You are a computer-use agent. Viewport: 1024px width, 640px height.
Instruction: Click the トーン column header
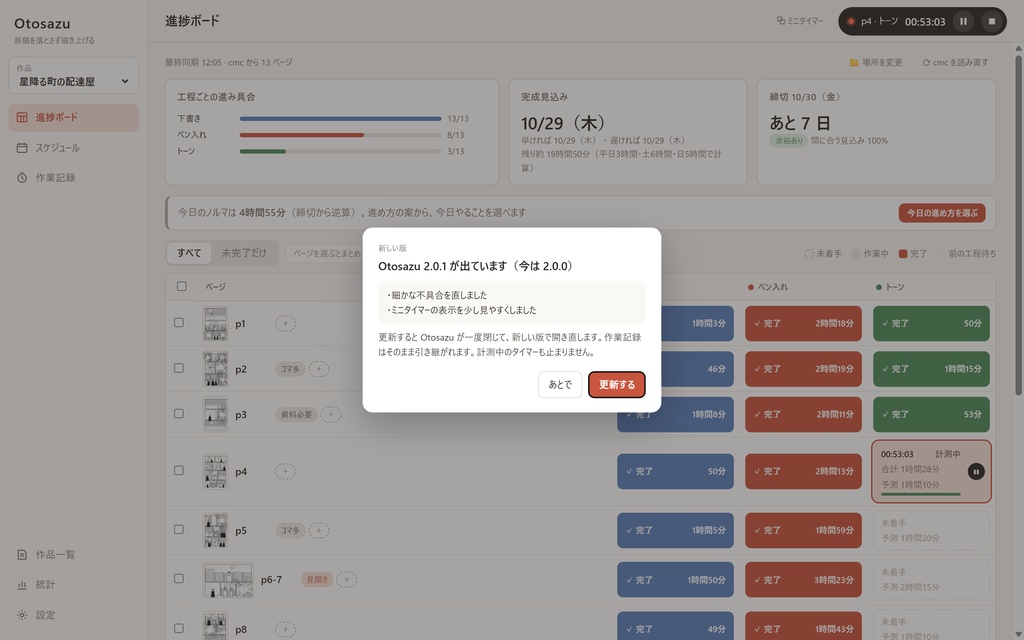point(890,287)
